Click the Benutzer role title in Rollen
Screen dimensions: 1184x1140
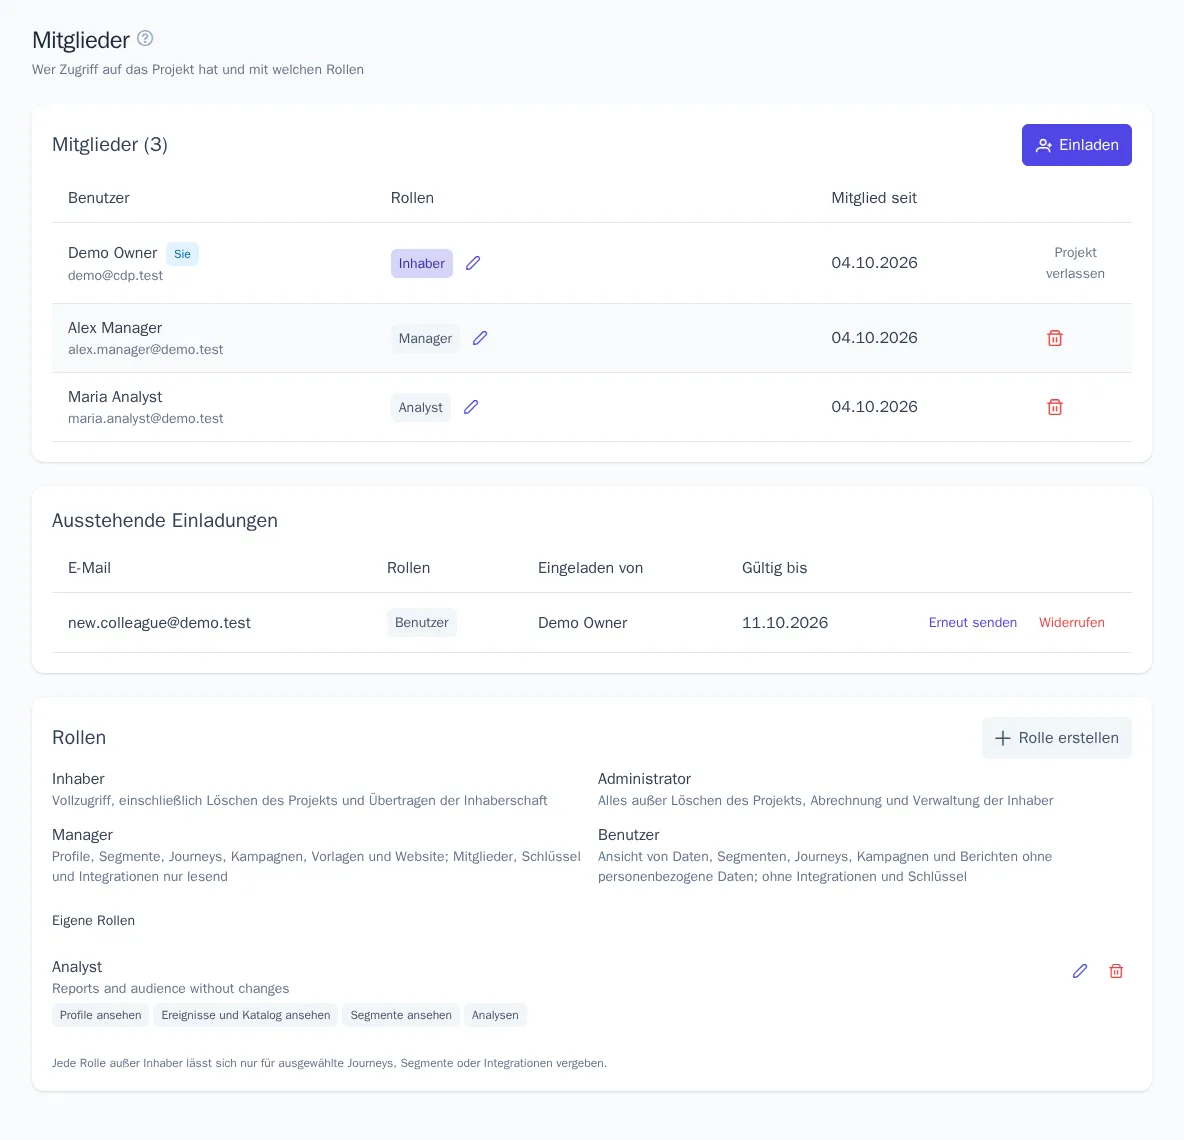628,835
